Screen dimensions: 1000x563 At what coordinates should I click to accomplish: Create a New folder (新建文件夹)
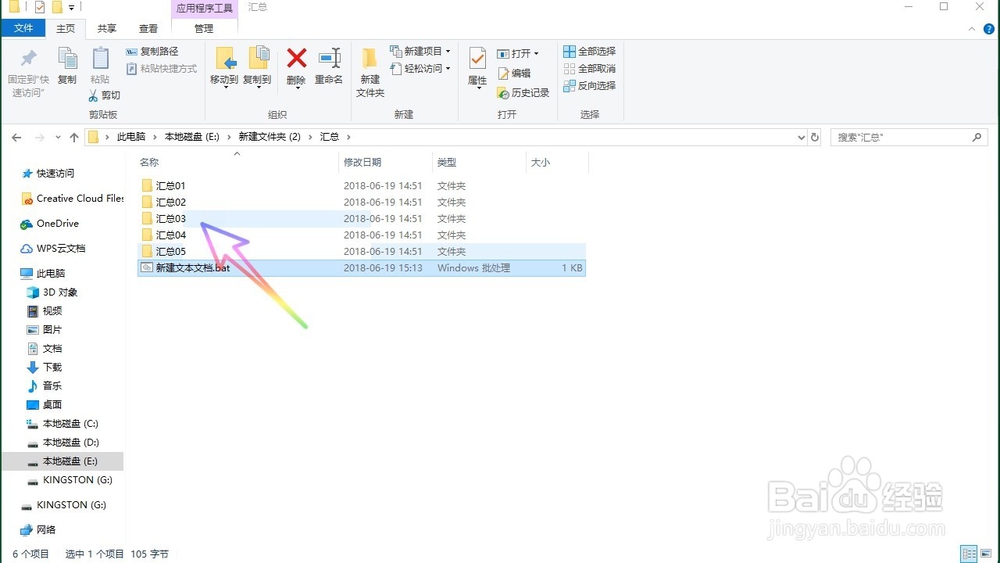(370, 72)
